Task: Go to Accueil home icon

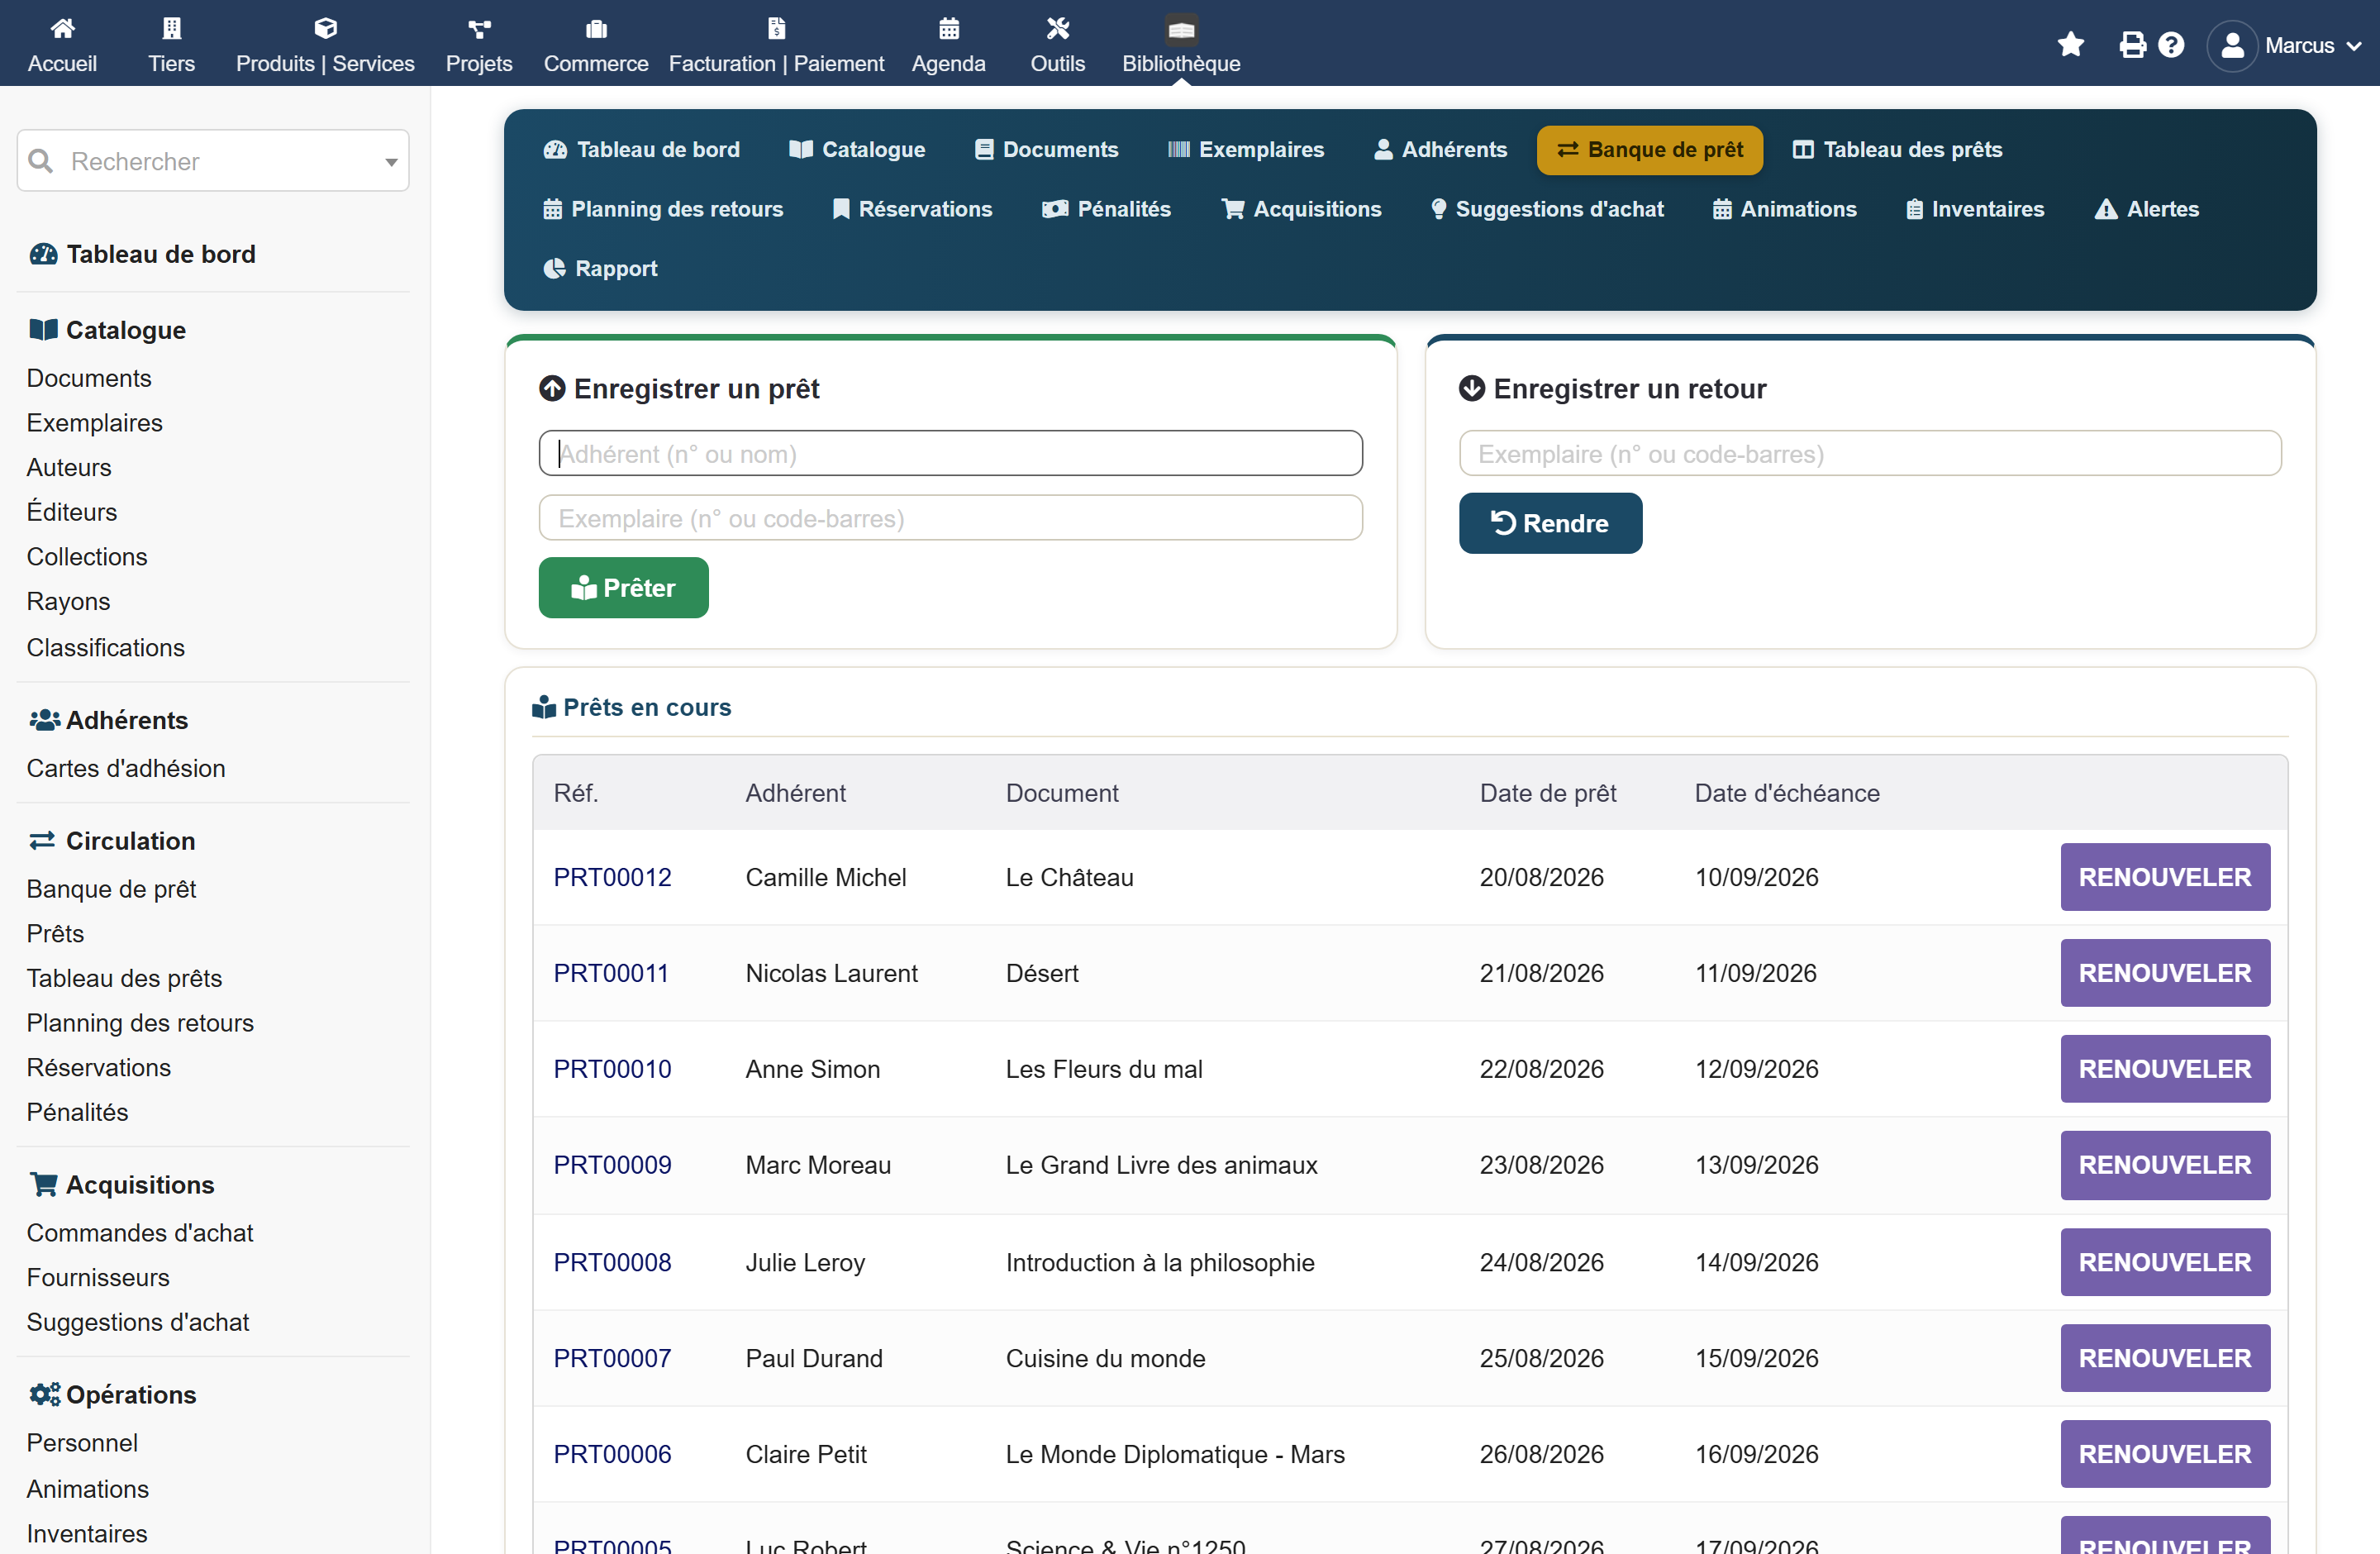Action: pyautogui.click(x=62, y=29)
